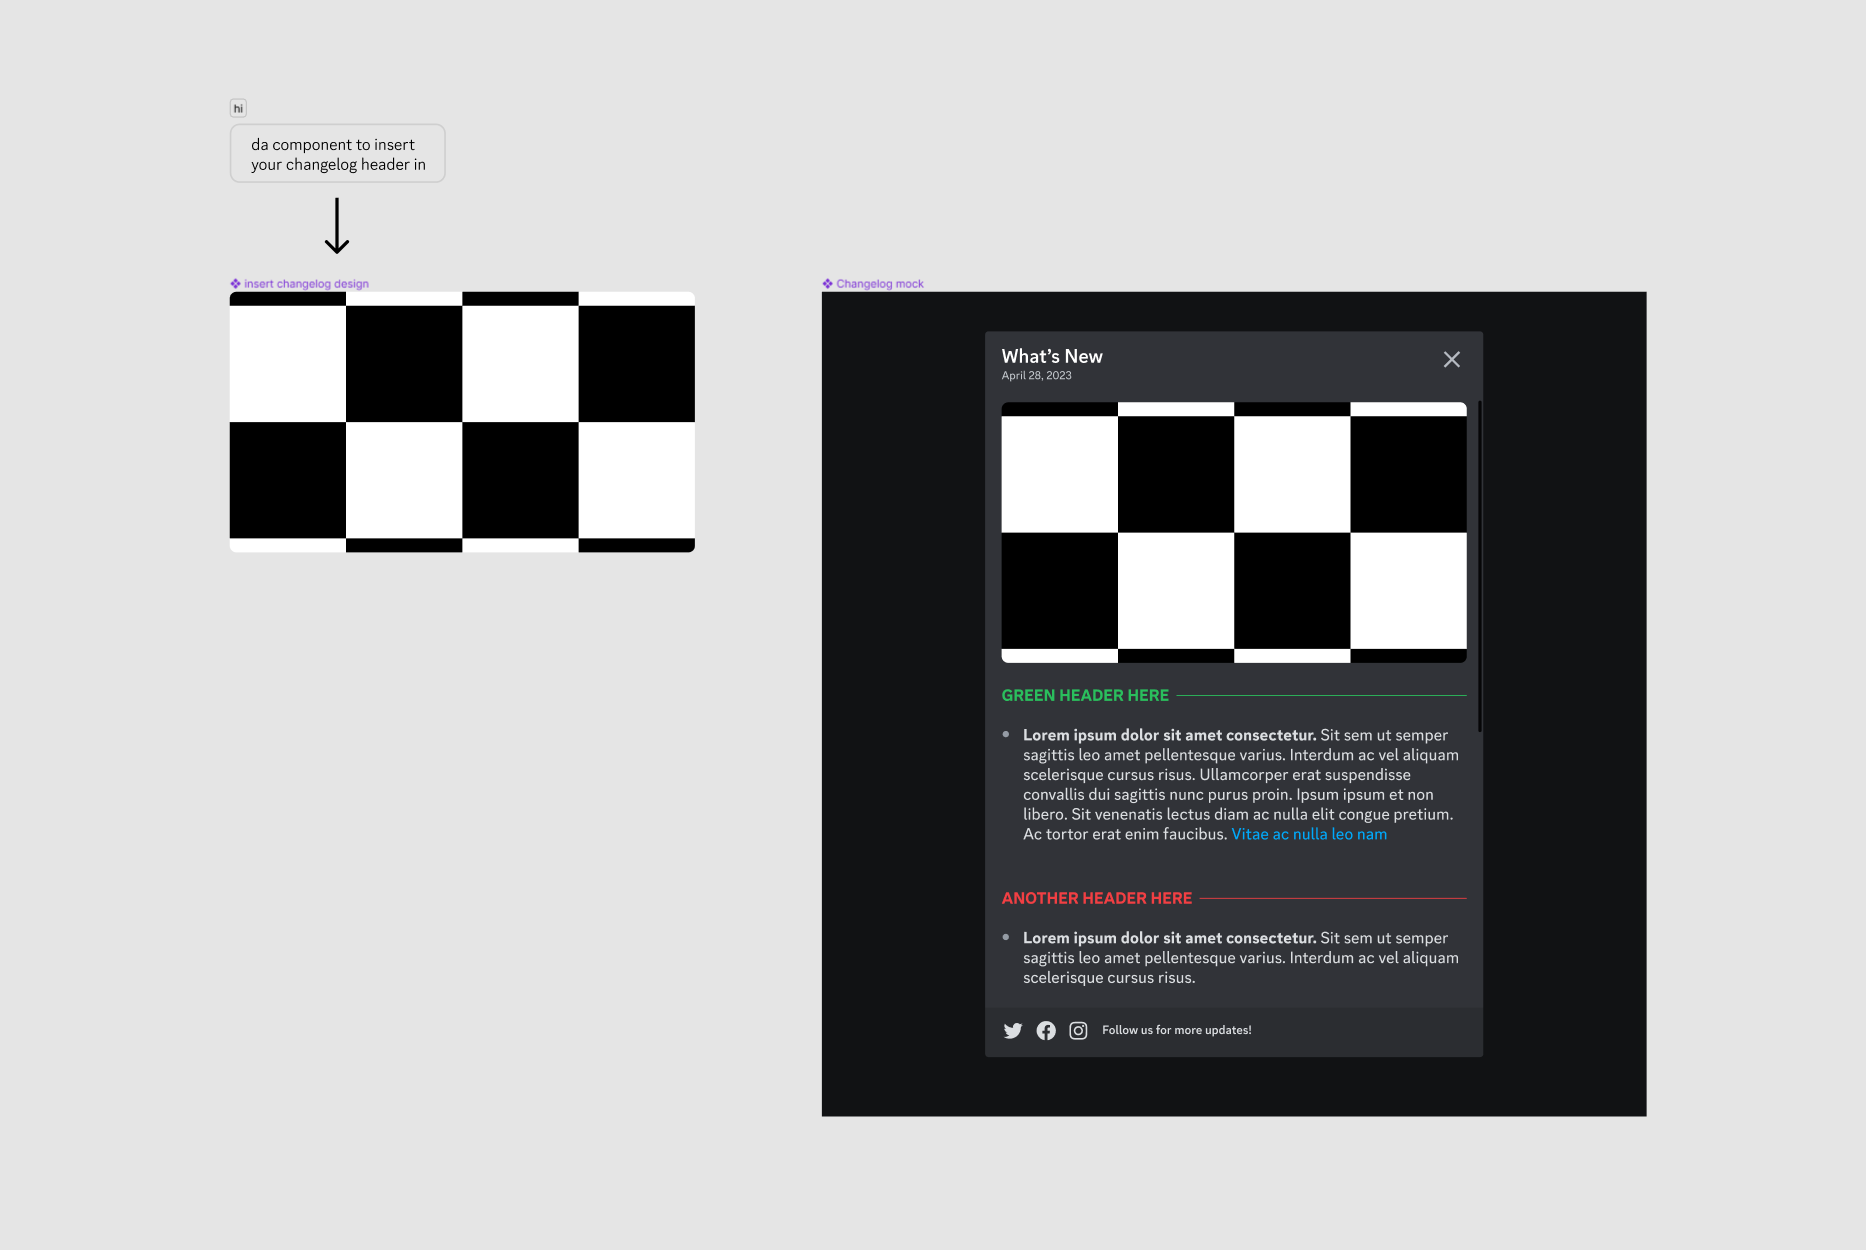Screen dimensions: 1866x1250
Task: Open the Twitter icon in footer
Action: 1013,1030
